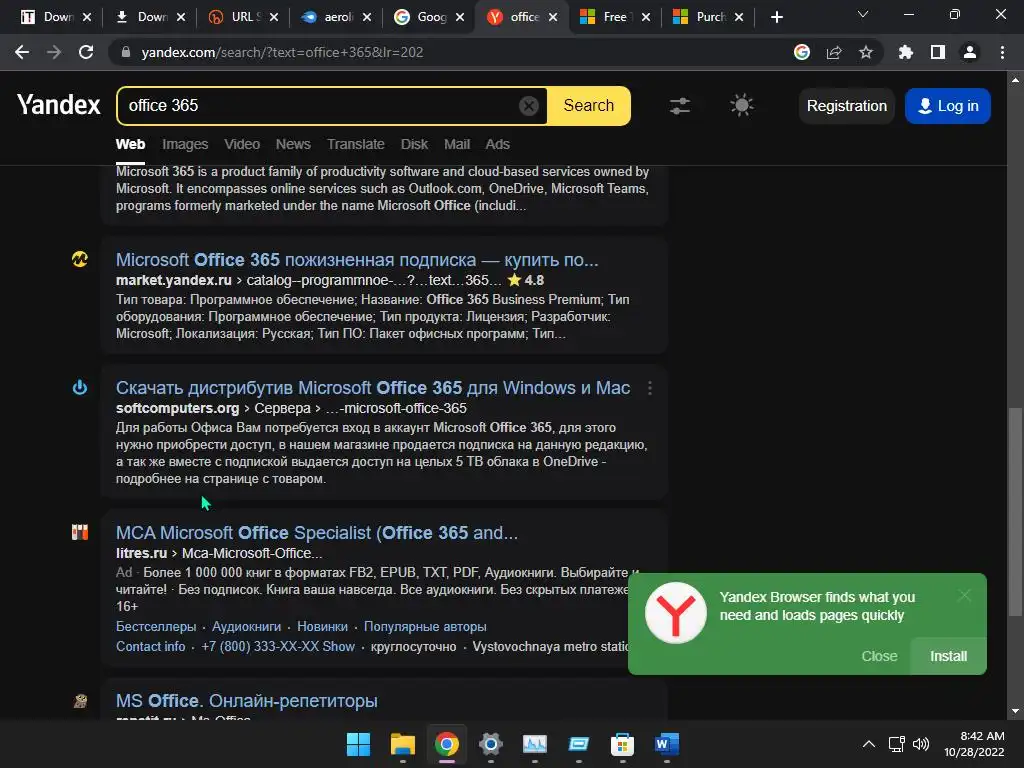Open MCA Microsoft Office Specialist result
The height and width of the screenshot is (768, 1024).
click(317, 533)
